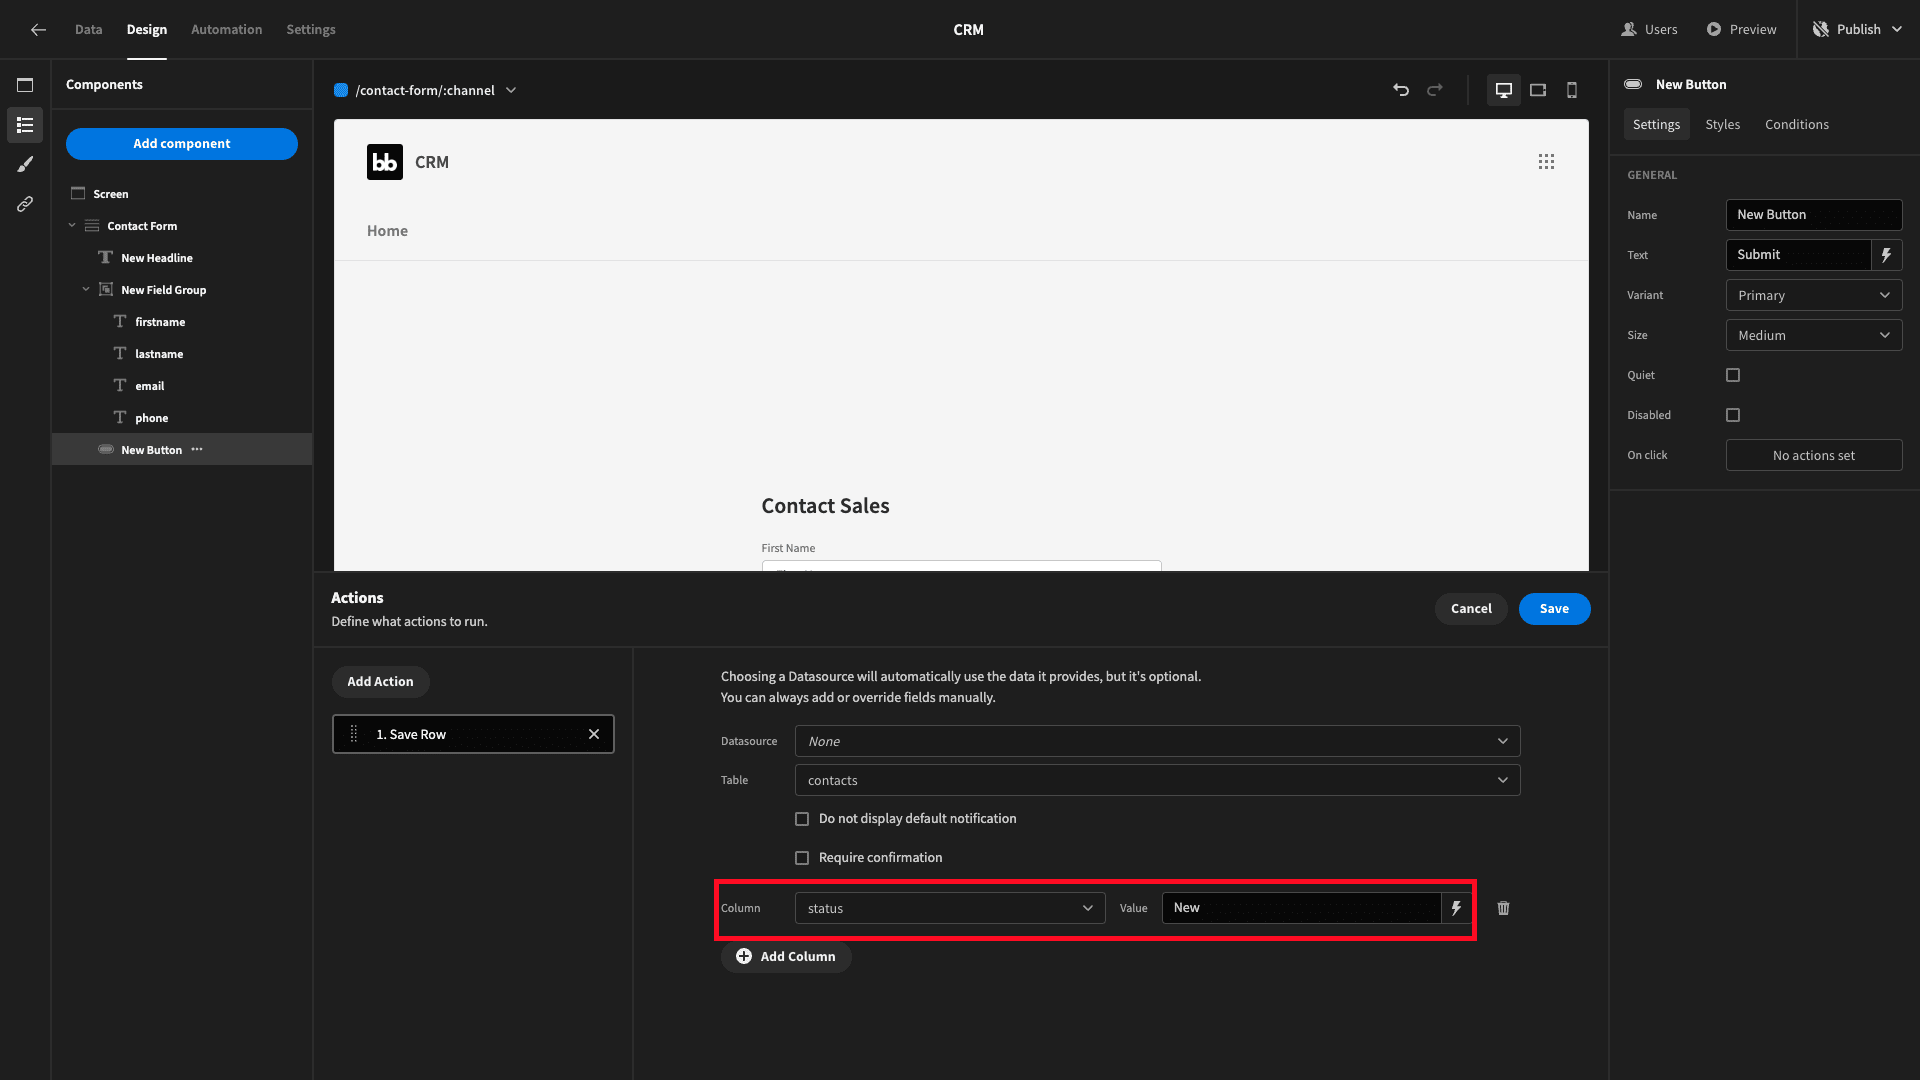Image resolution: width=1920 pixels, height=1080 pixels.
Task: Switch to mobile preview icon
Action: [x=1572, y=90]
